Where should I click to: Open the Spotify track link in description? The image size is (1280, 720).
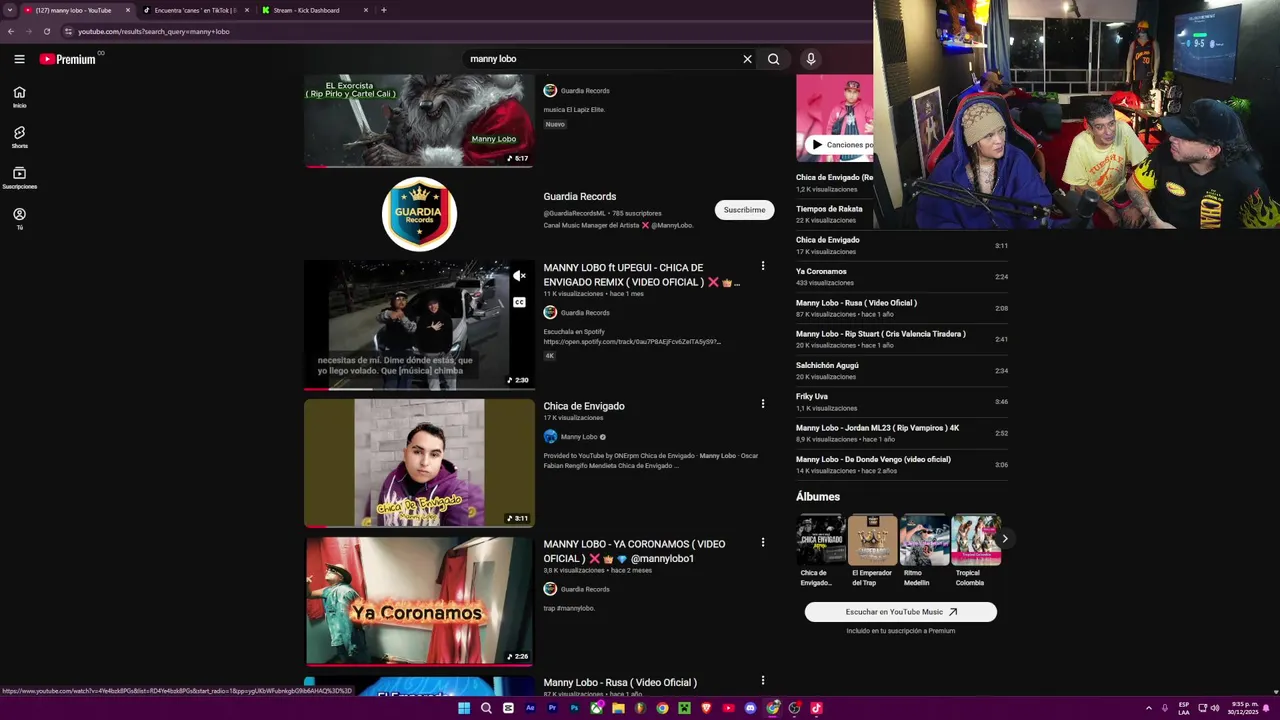tap(632, 342)
